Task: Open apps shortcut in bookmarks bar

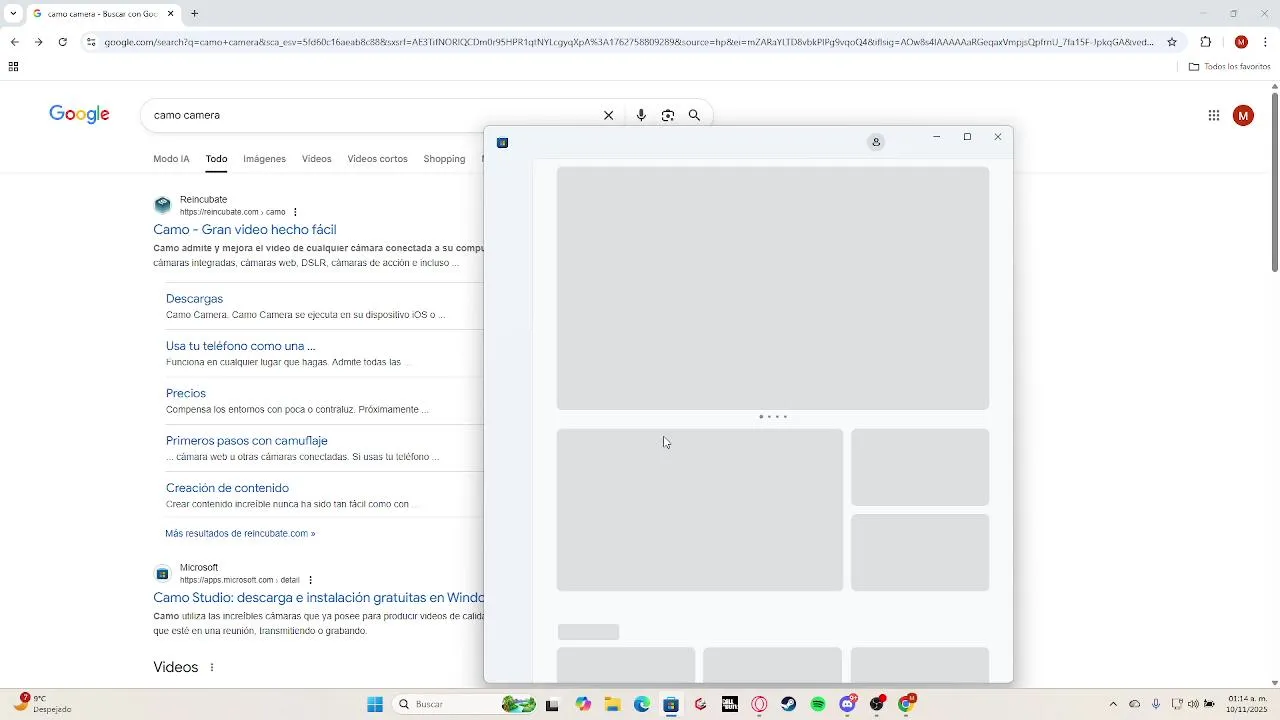Action: coord(13,67)
